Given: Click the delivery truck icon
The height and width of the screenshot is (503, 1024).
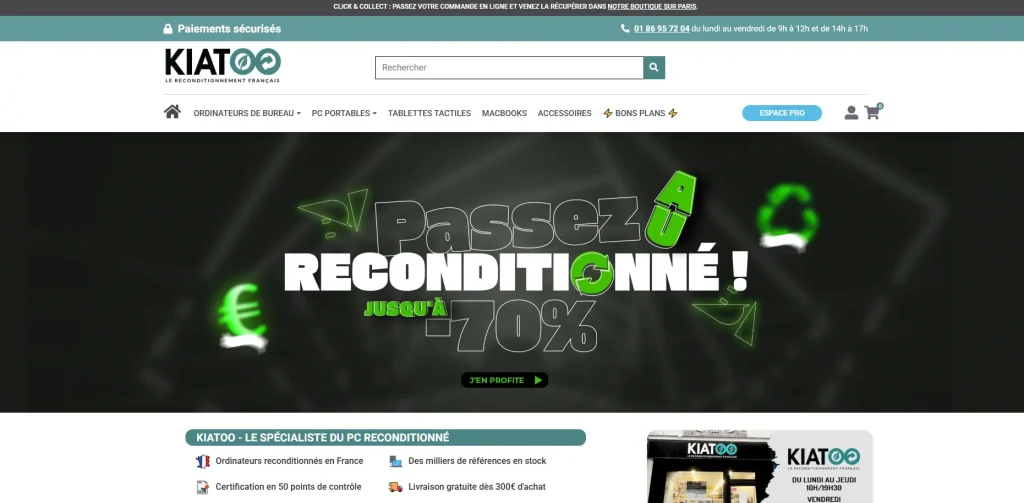Looking at the screenshot, I should 396,487.
